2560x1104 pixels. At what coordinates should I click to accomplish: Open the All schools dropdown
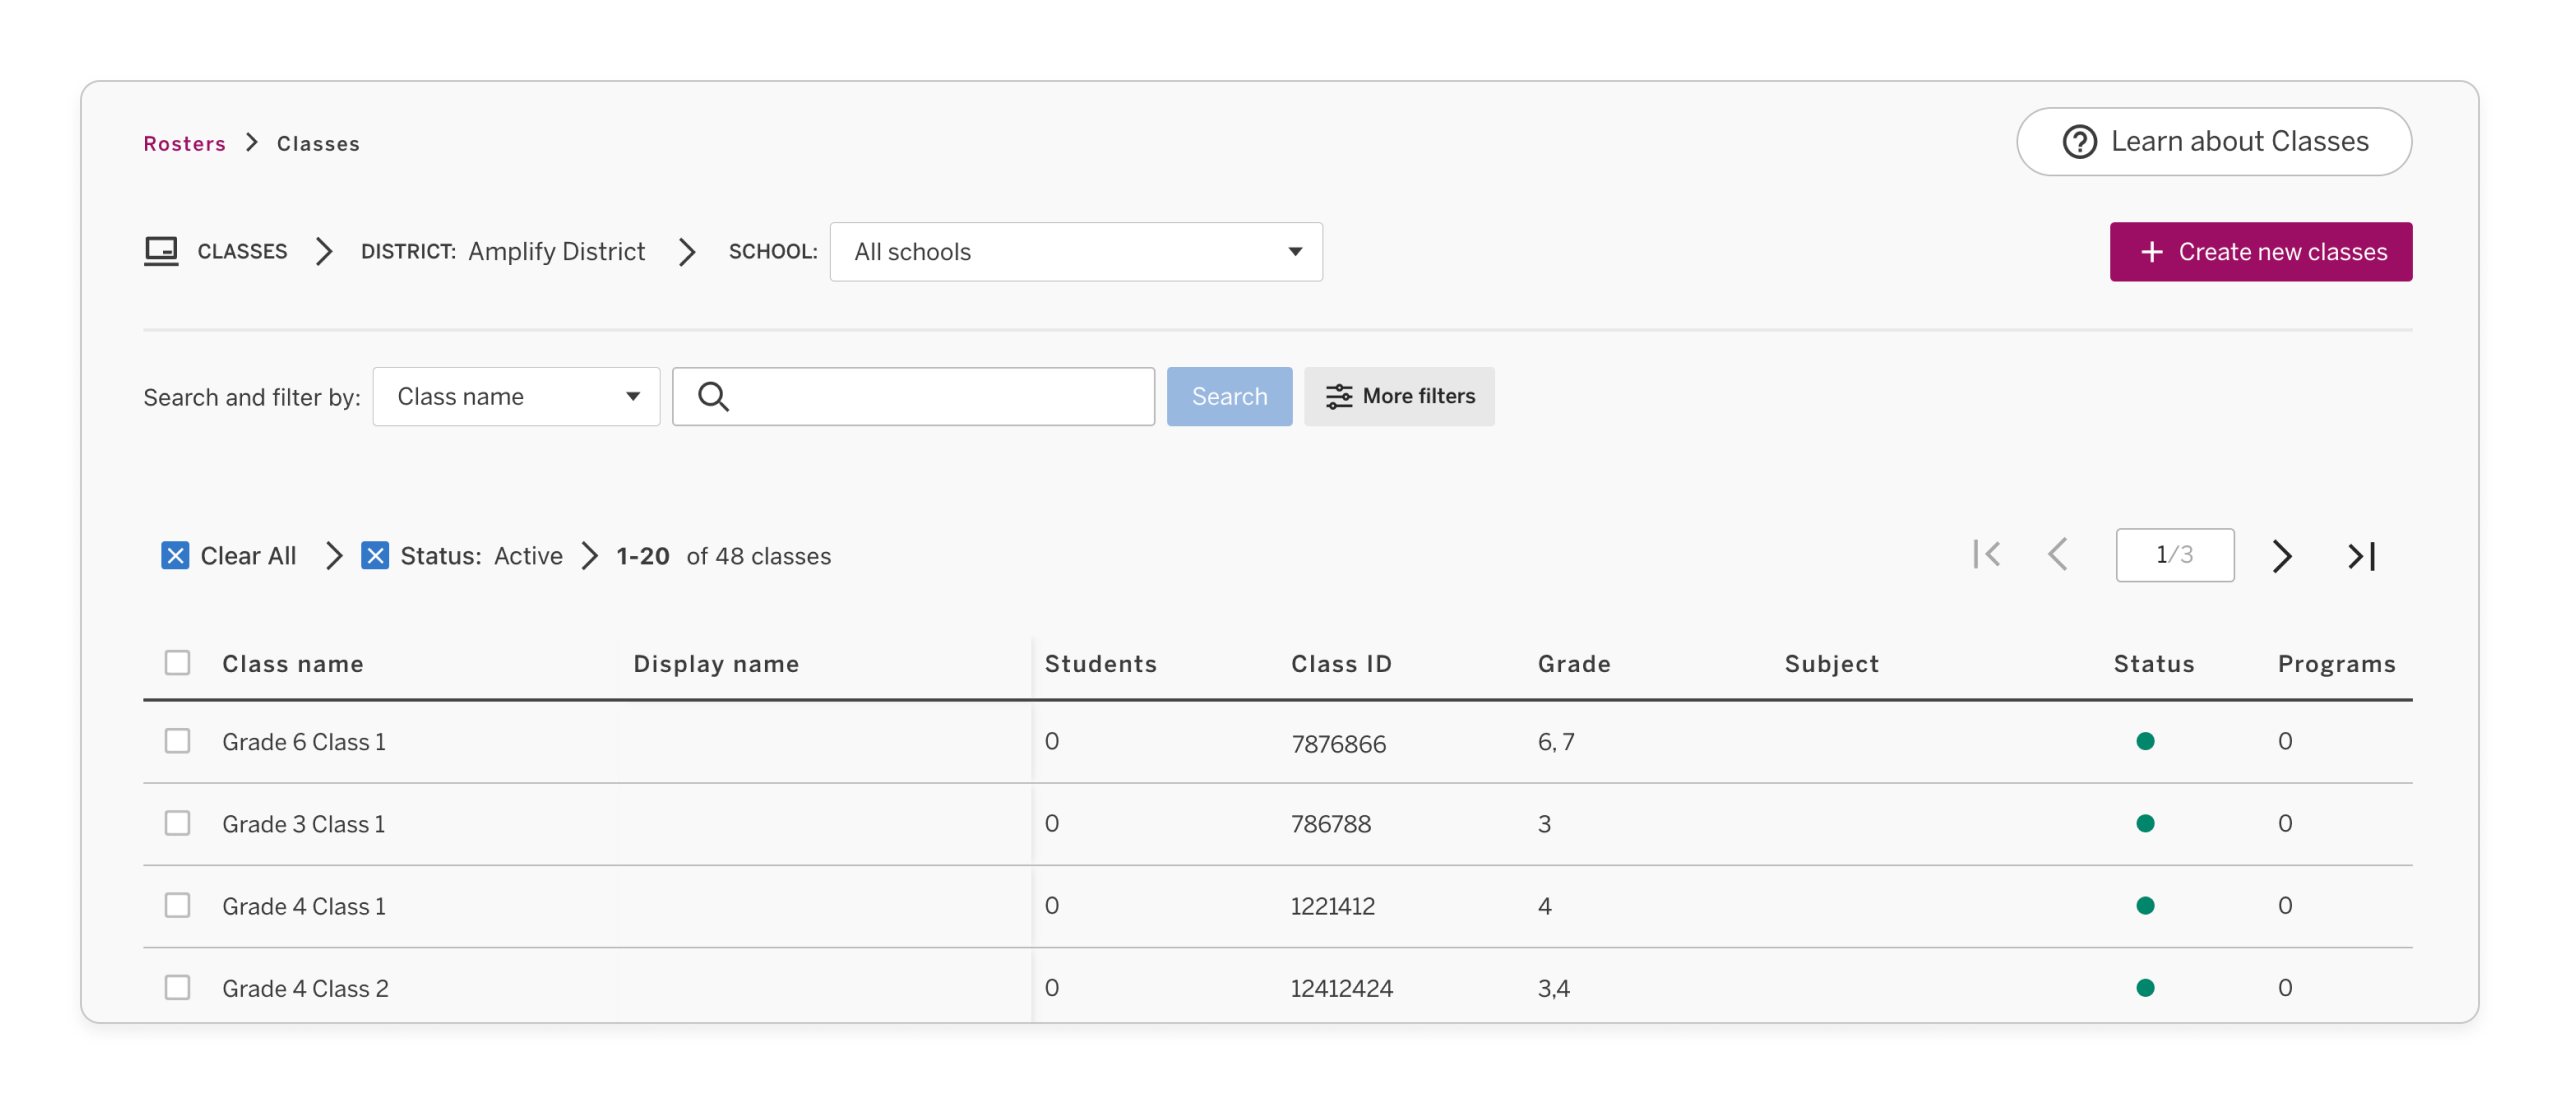(x=1076, y=251)
